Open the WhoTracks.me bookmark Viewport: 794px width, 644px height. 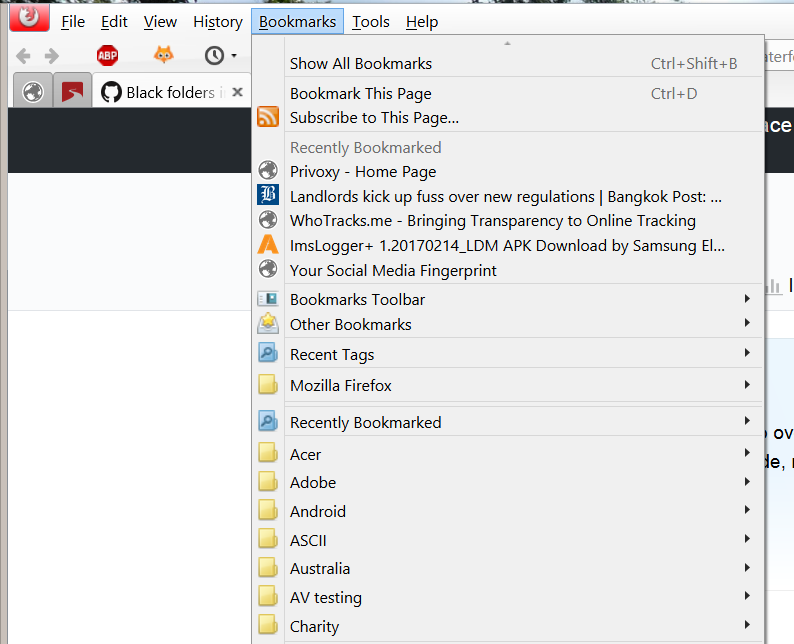pyautogui.click(x=509, y=221)
